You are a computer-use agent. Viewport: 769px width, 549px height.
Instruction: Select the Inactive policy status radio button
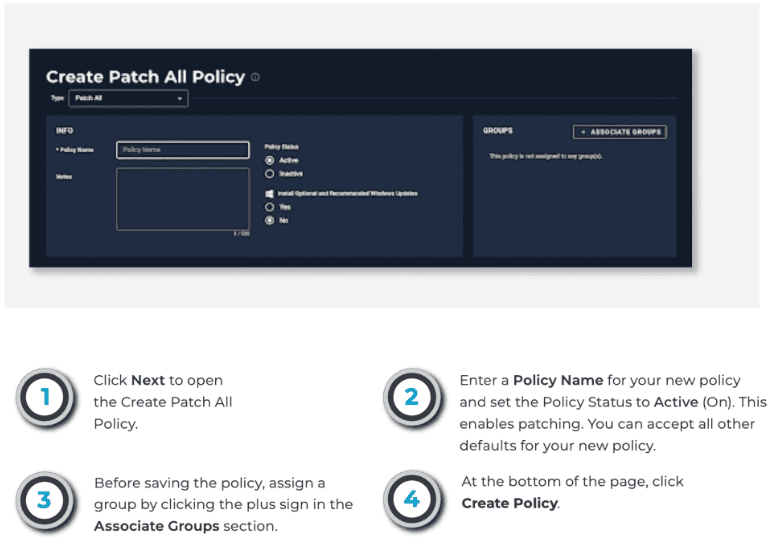[x=269, y=174]
